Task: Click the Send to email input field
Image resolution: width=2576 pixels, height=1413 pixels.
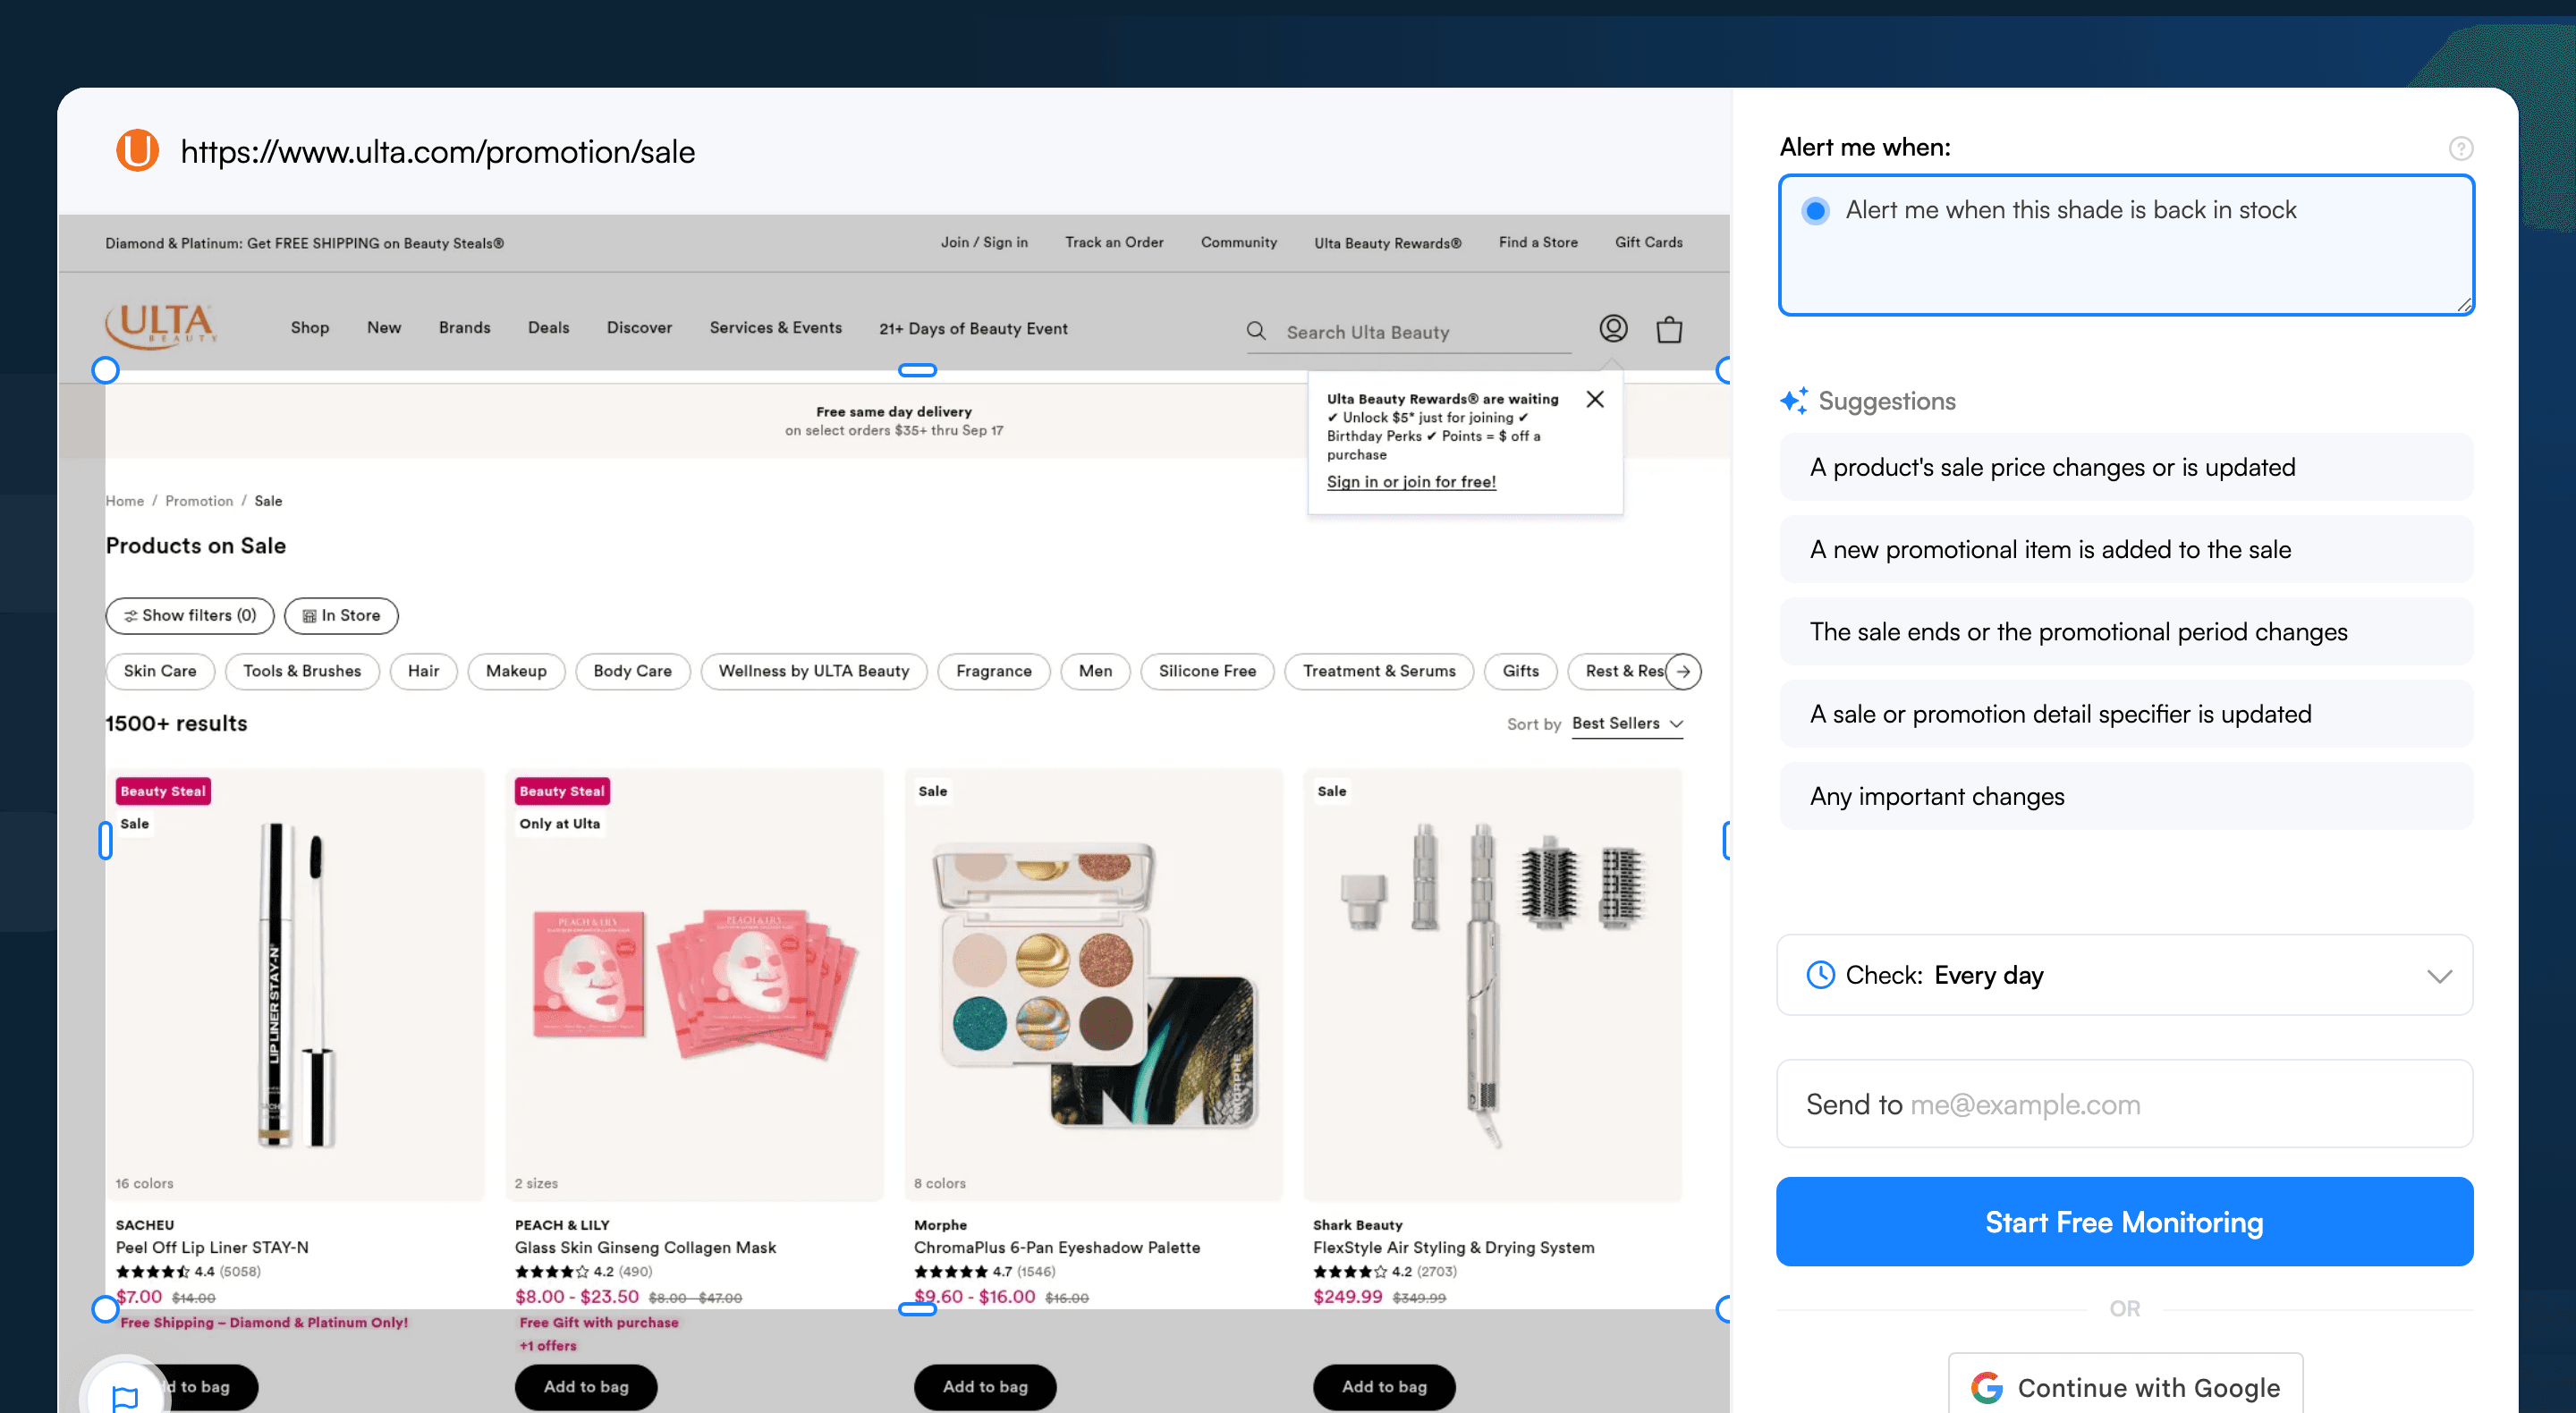Action: click(2124, 1104)
